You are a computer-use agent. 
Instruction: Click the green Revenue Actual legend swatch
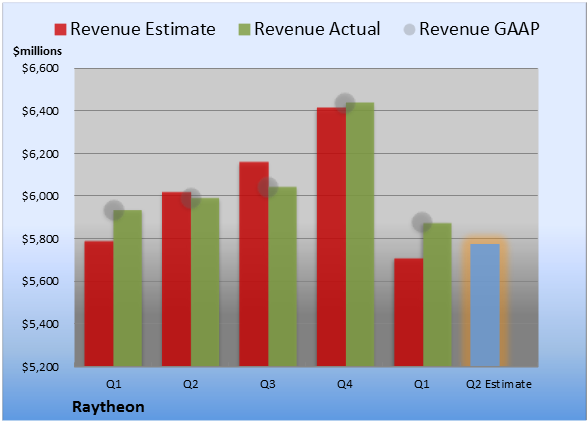(244, 29)
